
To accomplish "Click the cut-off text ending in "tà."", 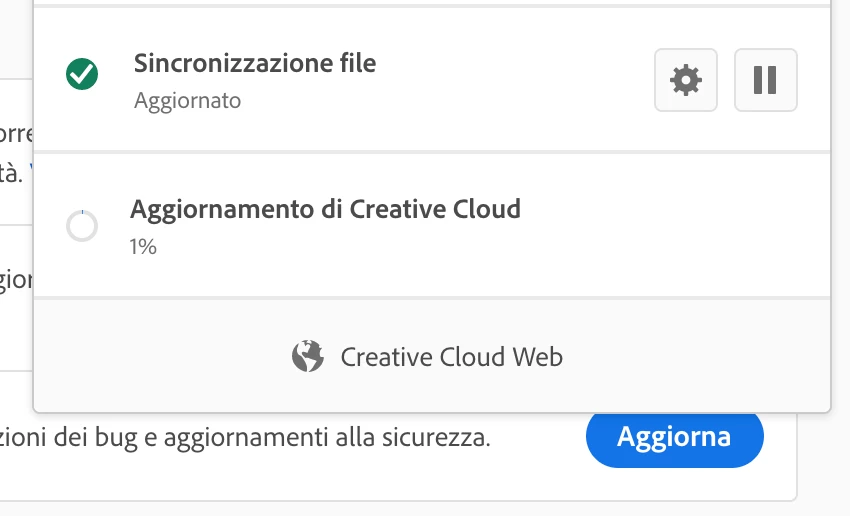I will 12,172.
